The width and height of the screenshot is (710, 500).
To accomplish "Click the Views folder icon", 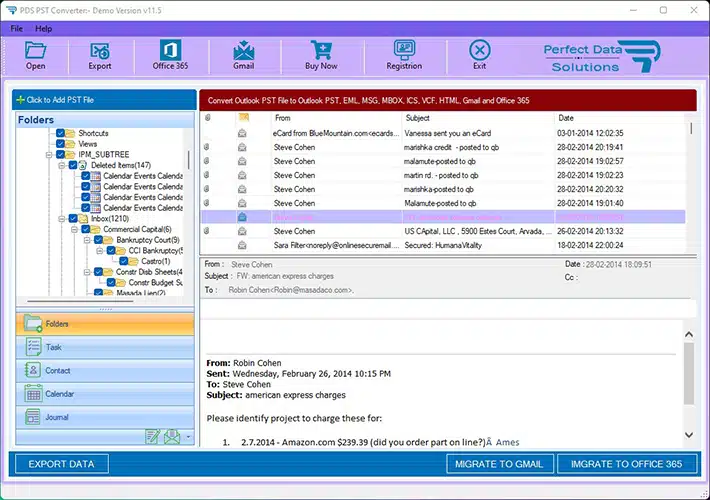I will [x=70, y=144].
